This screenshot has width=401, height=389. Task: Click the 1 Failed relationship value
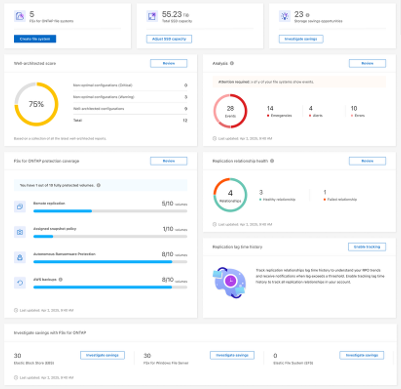pyautogui.click(x=325, y=192)
